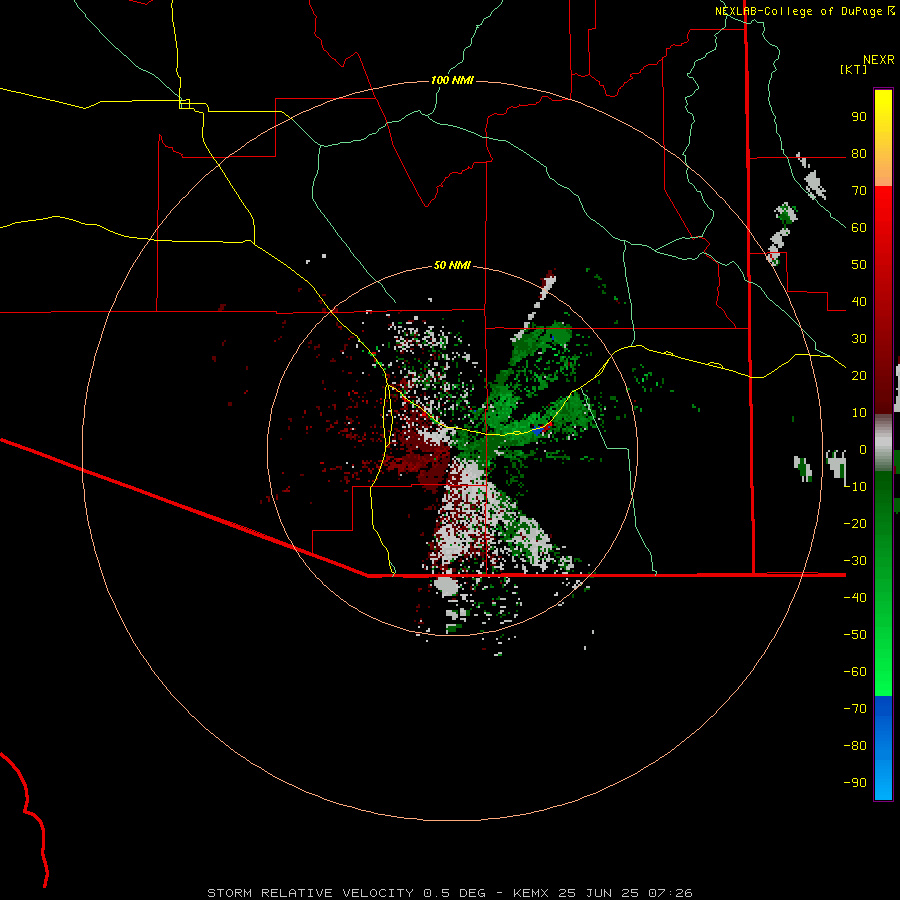Click the NEXLAB-College of DuPage watermark text
The height and width of the screenshot is (900, 900).
coord(798,11)
